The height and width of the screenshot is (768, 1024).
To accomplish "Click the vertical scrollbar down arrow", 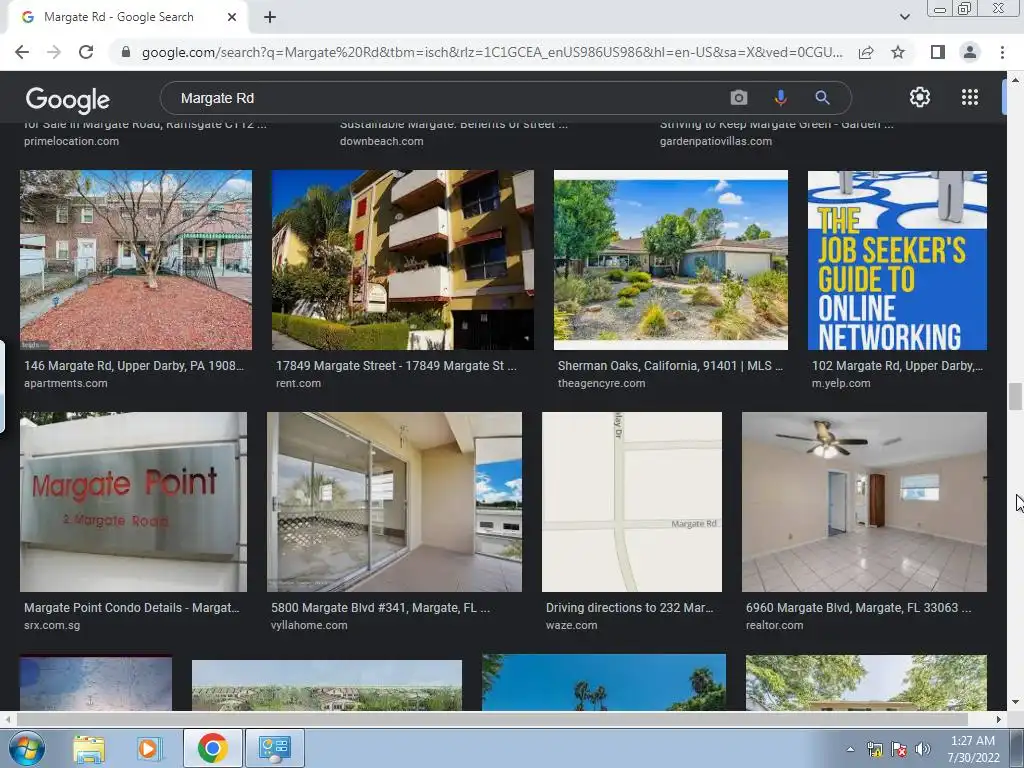I will click(1015, 703).
